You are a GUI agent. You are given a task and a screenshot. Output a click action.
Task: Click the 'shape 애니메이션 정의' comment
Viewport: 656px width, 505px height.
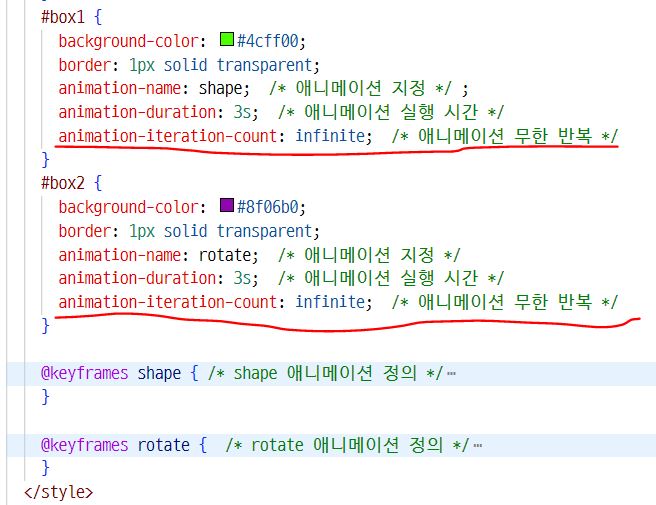325,373
